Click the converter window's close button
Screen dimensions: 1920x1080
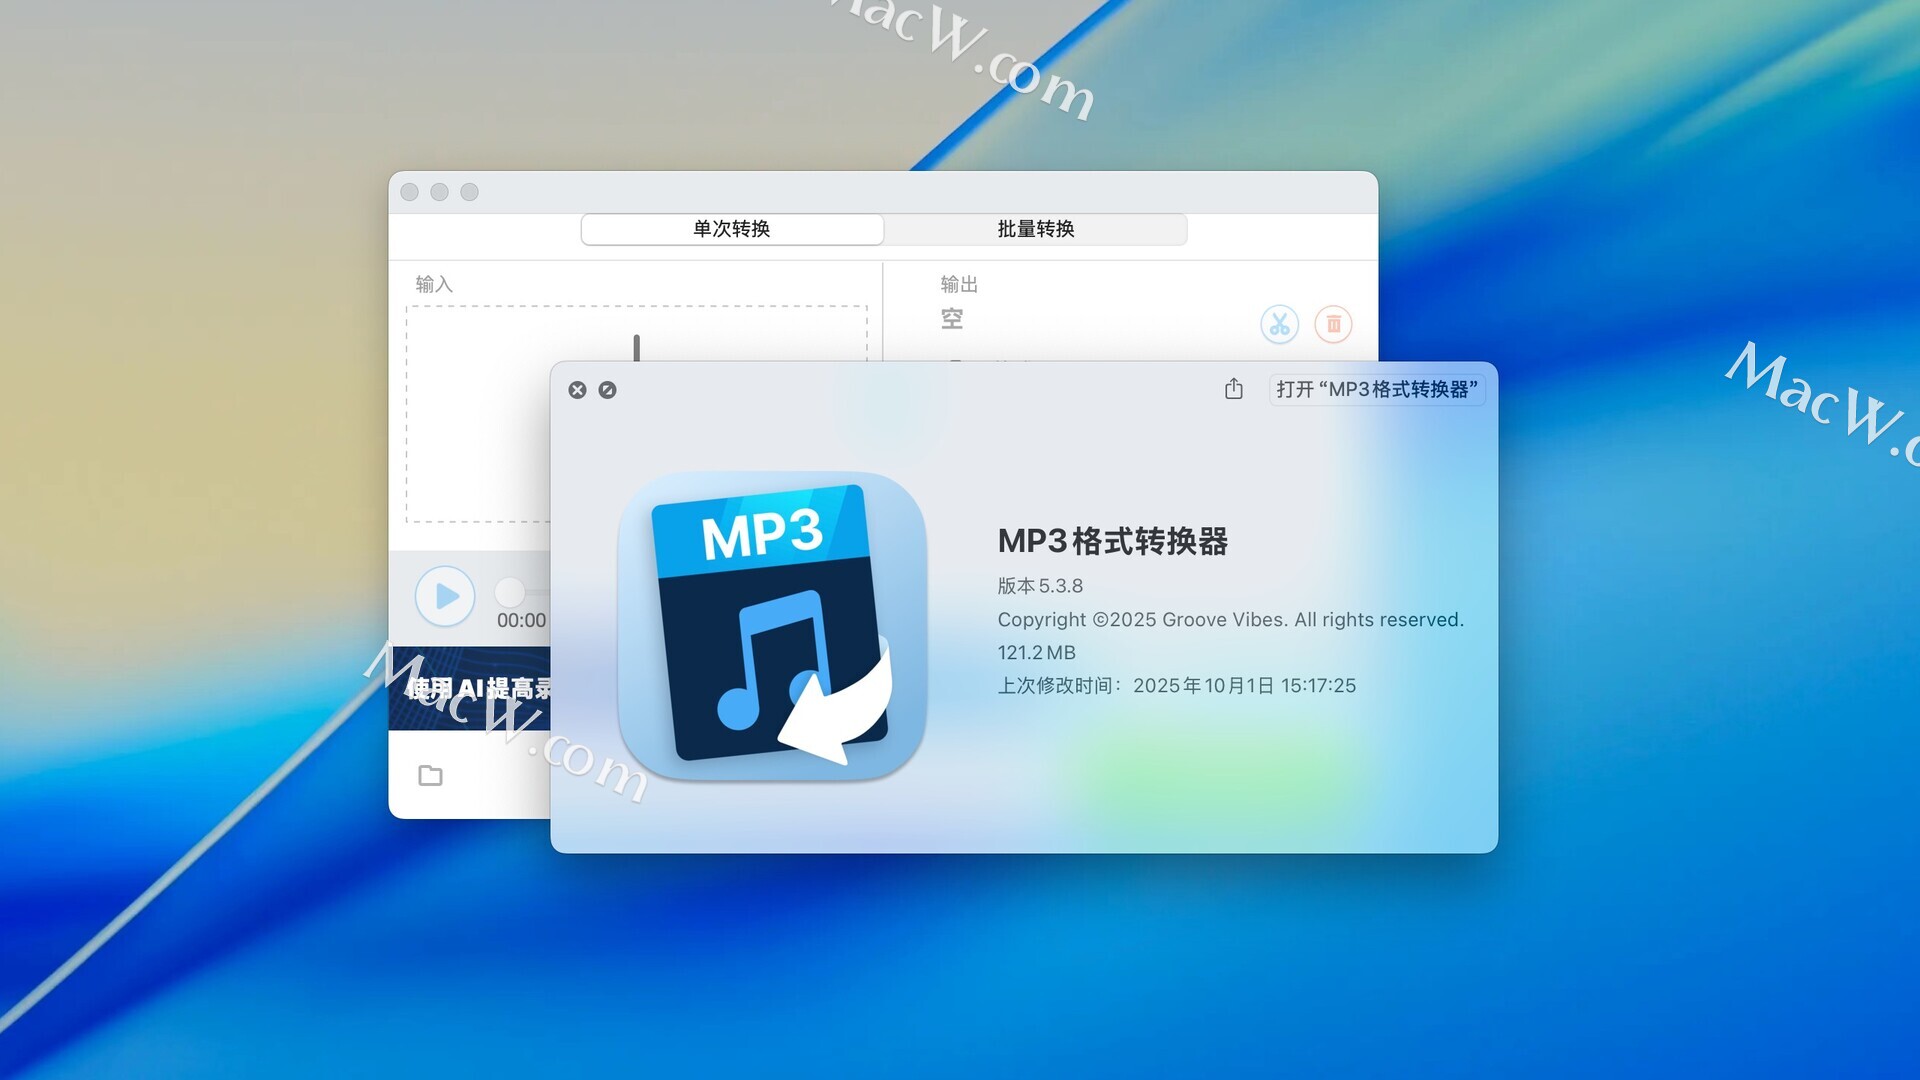pos(409,192)
